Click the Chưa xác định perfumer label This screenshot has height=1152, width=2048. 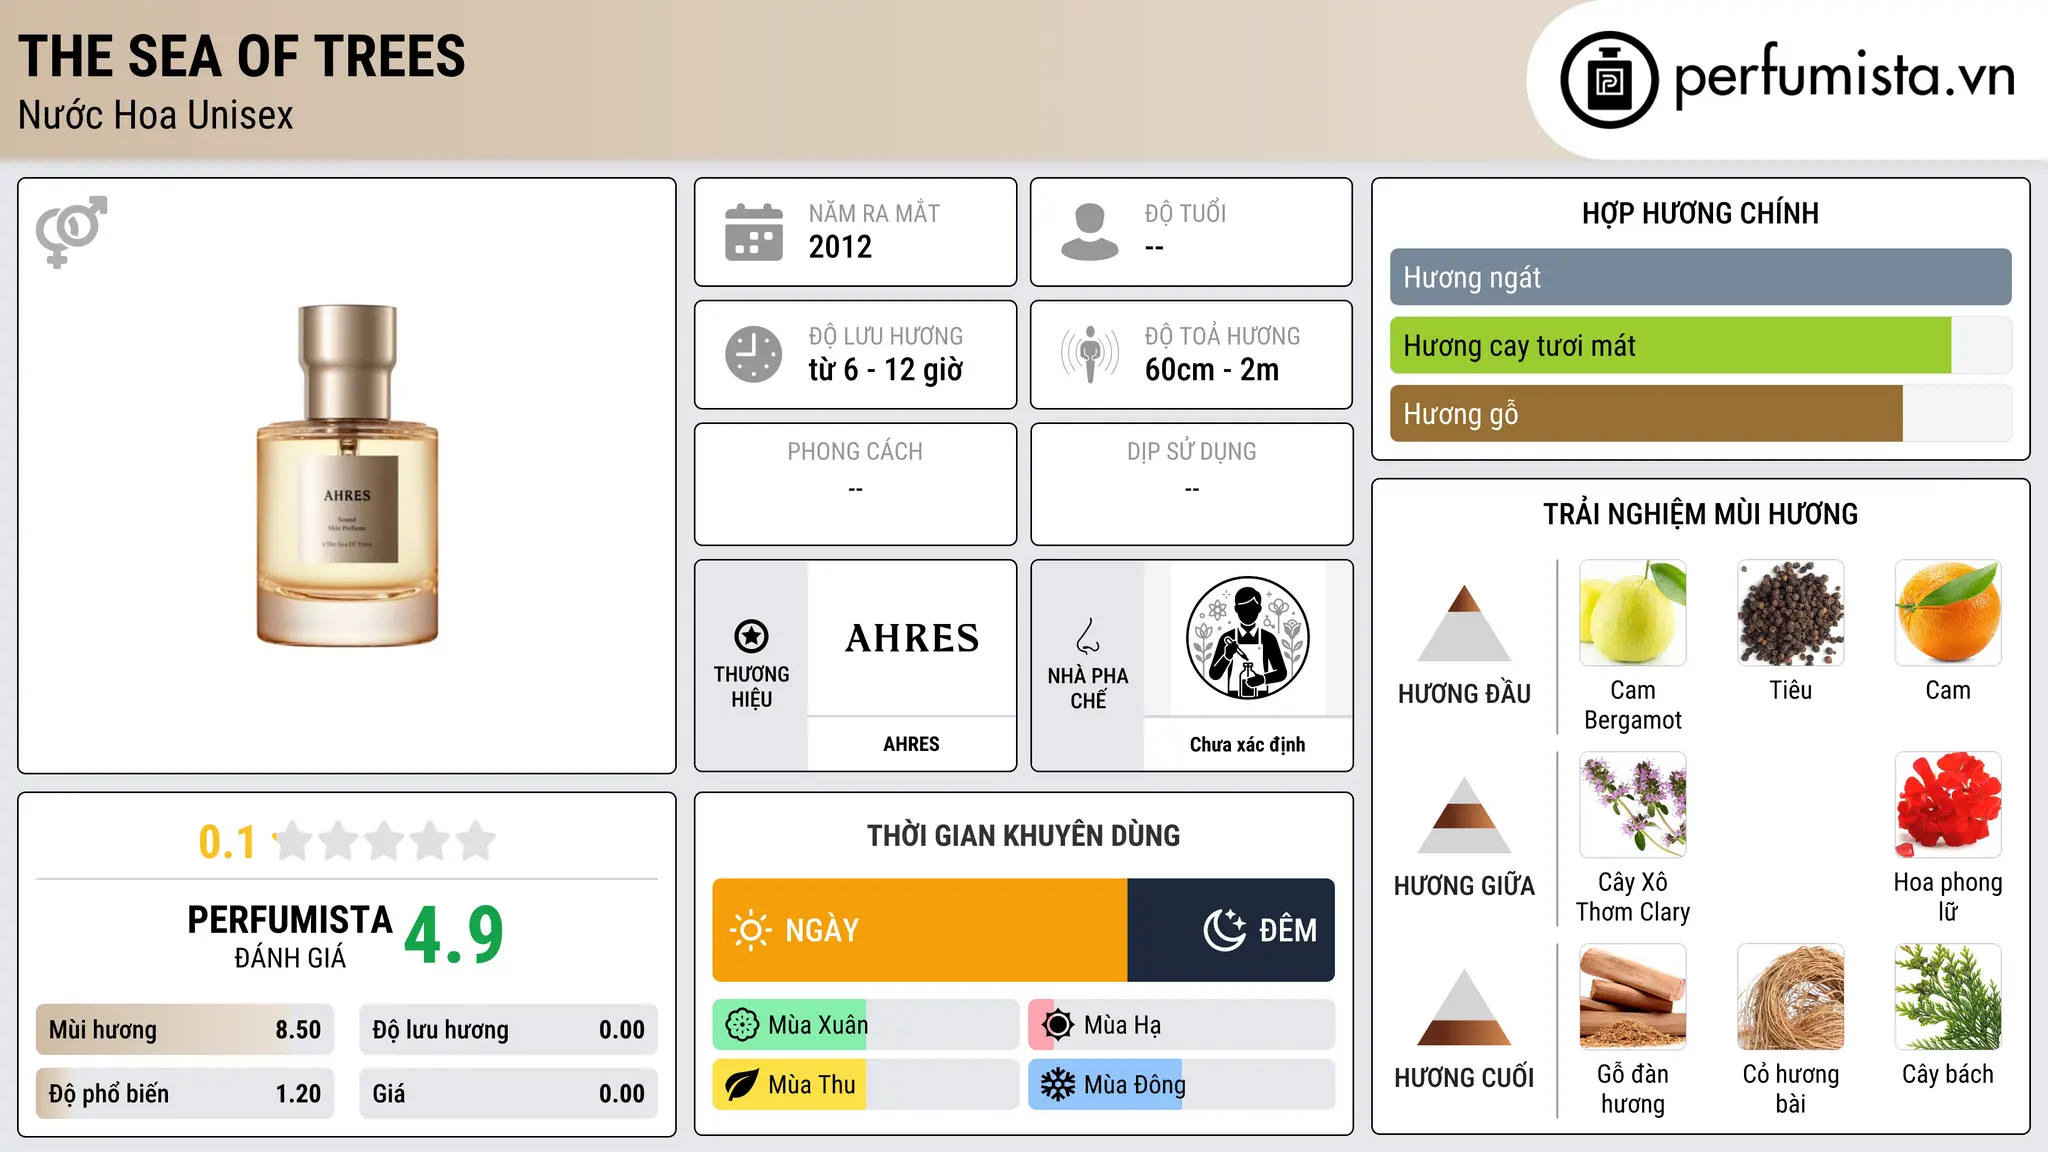[x=1247, y=744]
